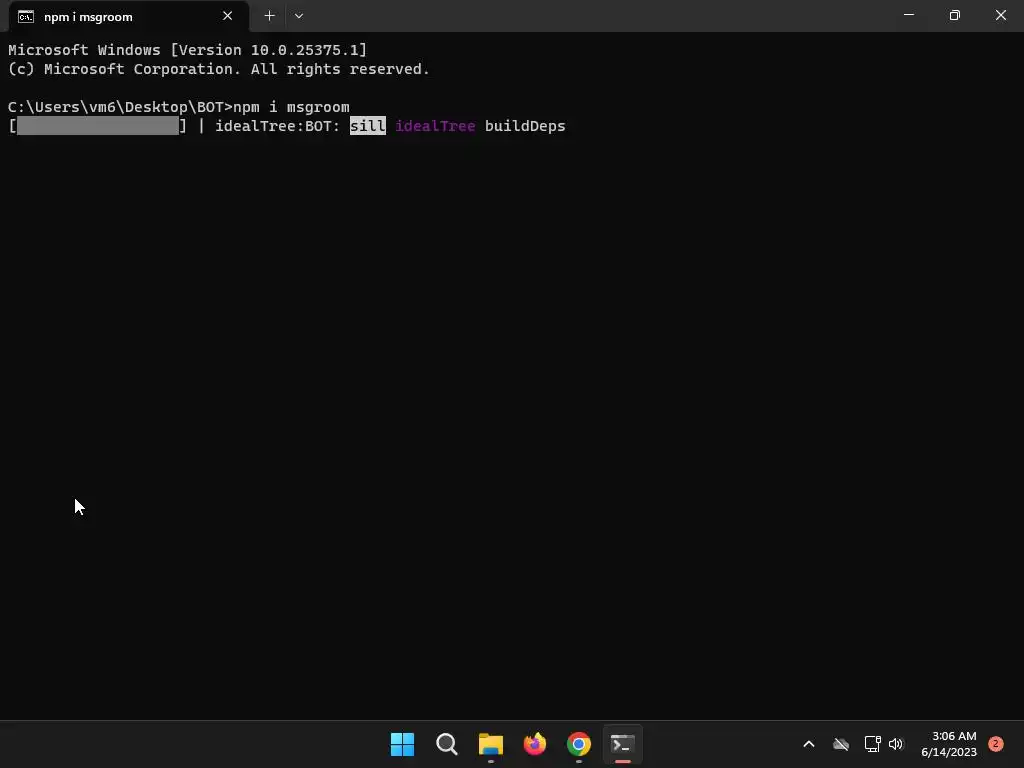Open the Windows Start menu

(x=402, y=744)
